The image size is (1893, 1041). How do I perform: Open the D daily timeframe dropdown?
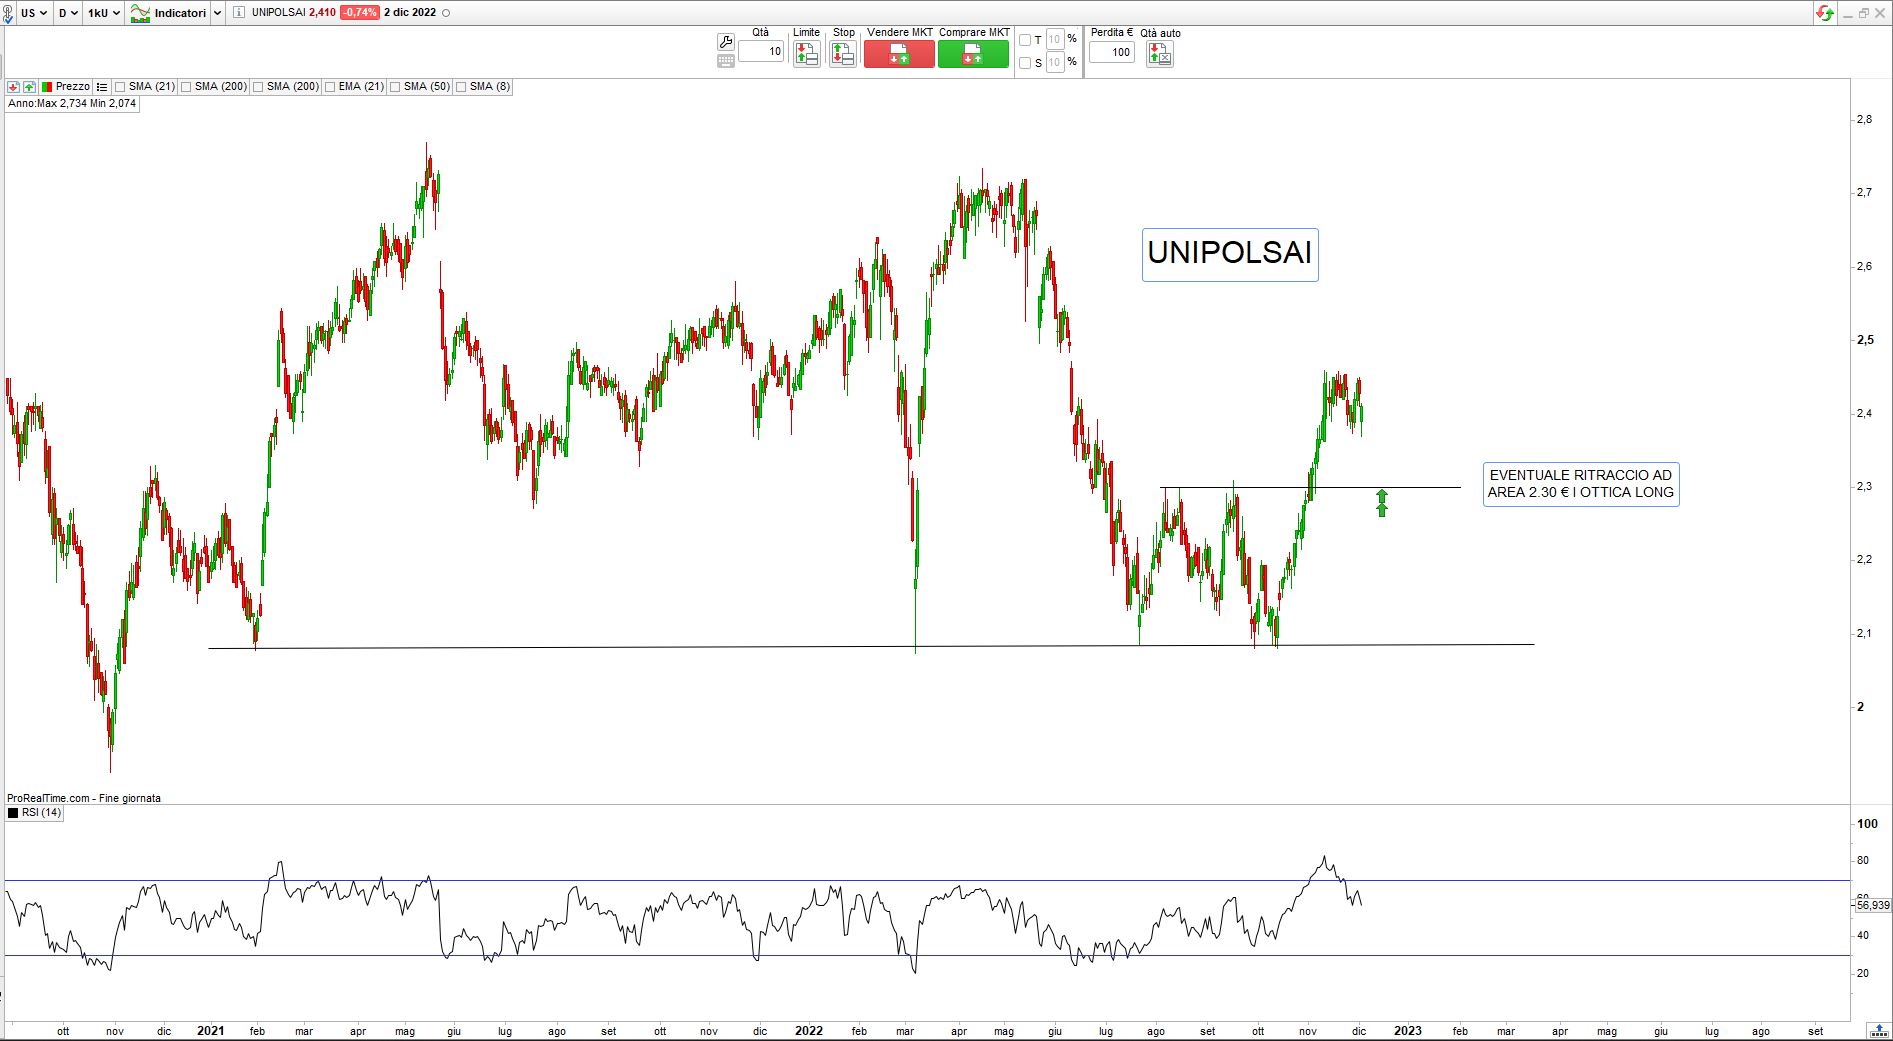click(67, 13)
